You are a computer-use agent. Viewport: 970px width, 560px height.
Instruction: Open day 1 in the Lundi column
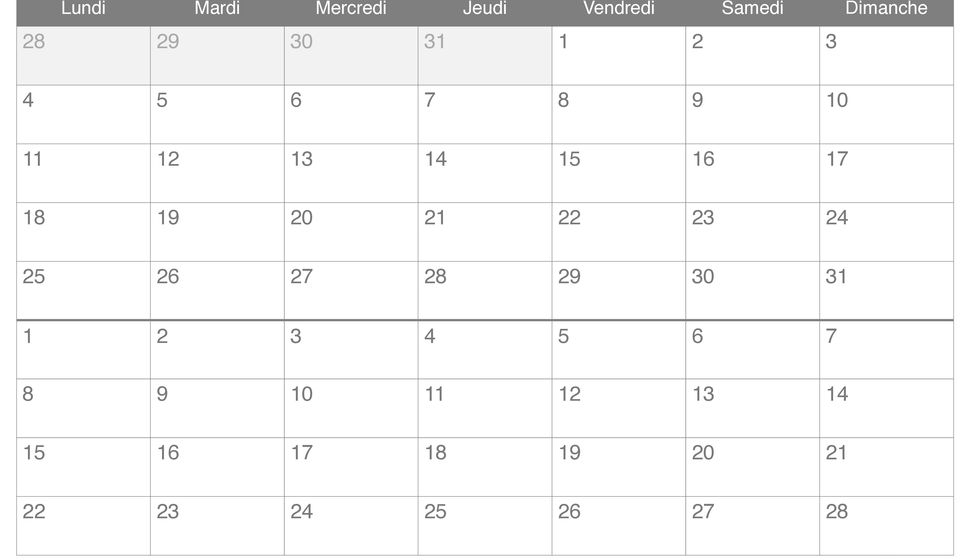tap(84, 350)
